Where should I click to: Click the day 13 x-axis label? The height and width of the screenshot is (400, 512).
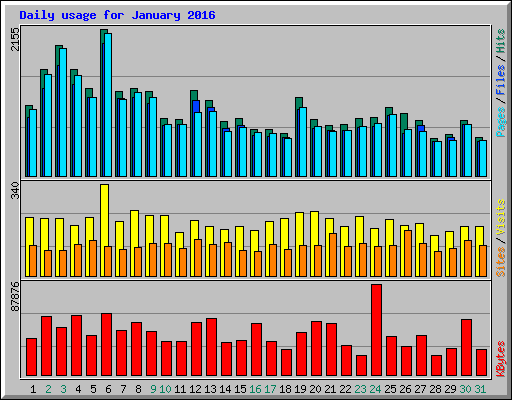210,389
